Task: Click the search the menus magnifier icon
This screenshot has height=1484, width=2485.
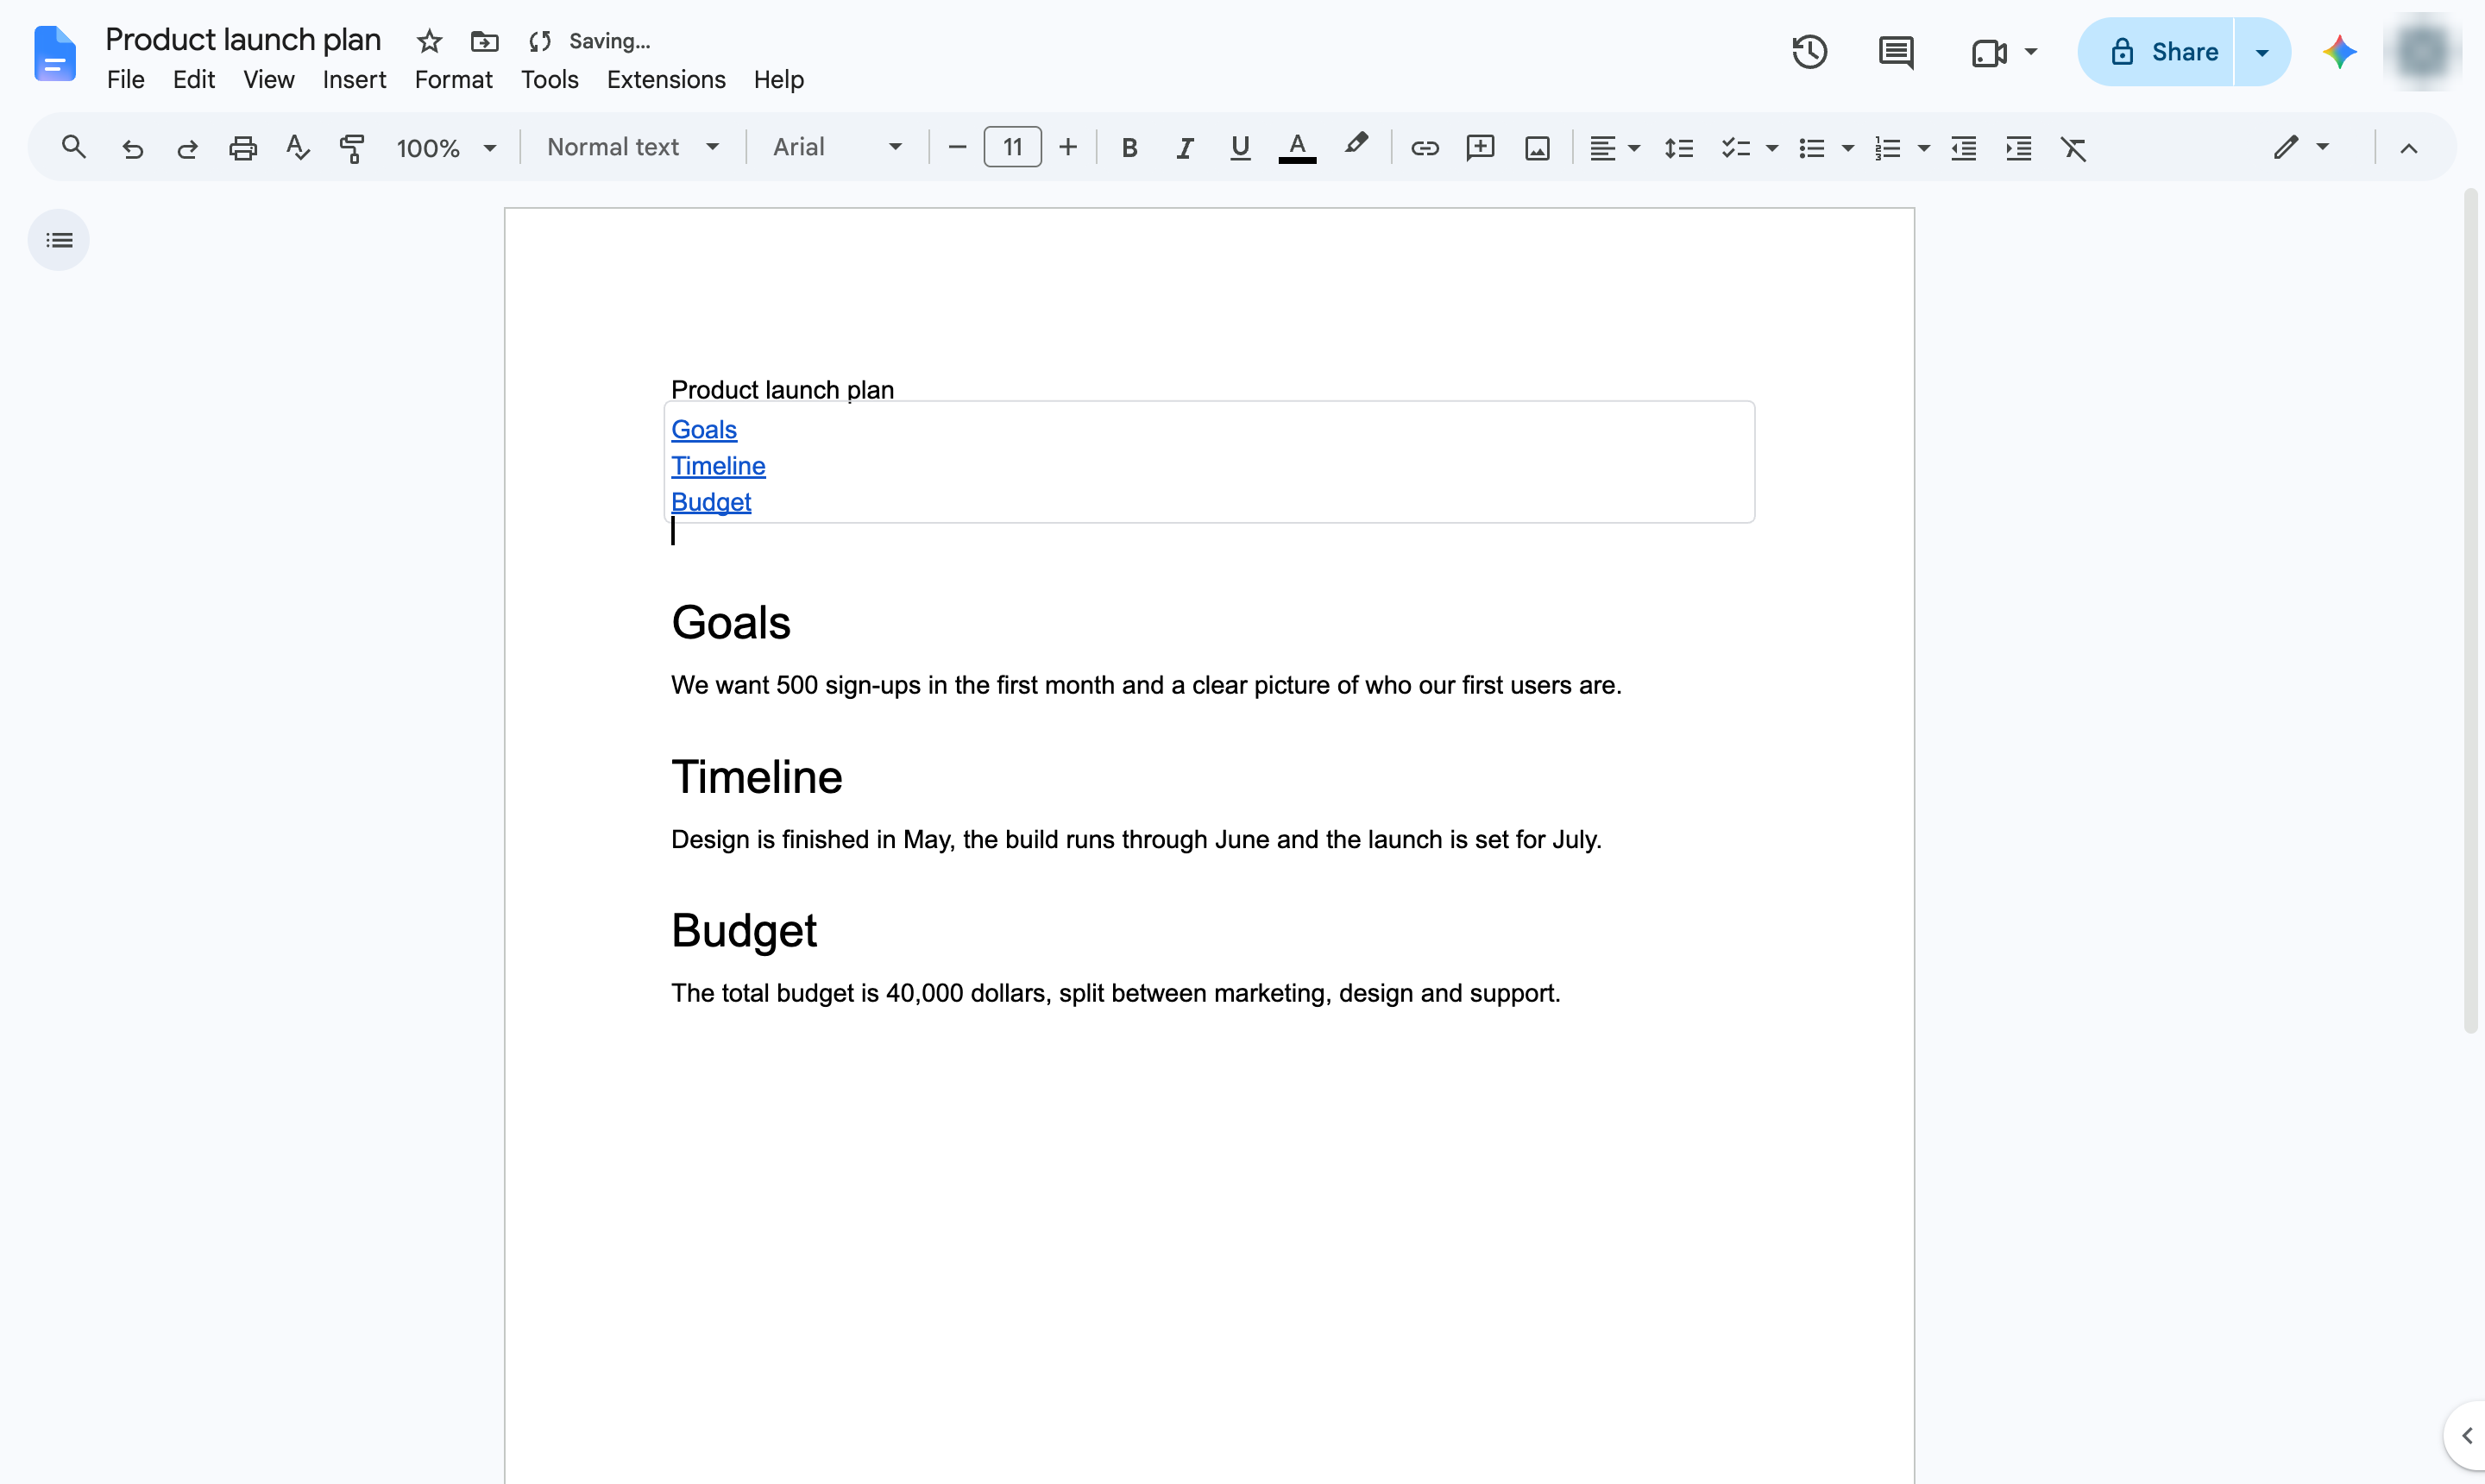Action: [73, 148]
